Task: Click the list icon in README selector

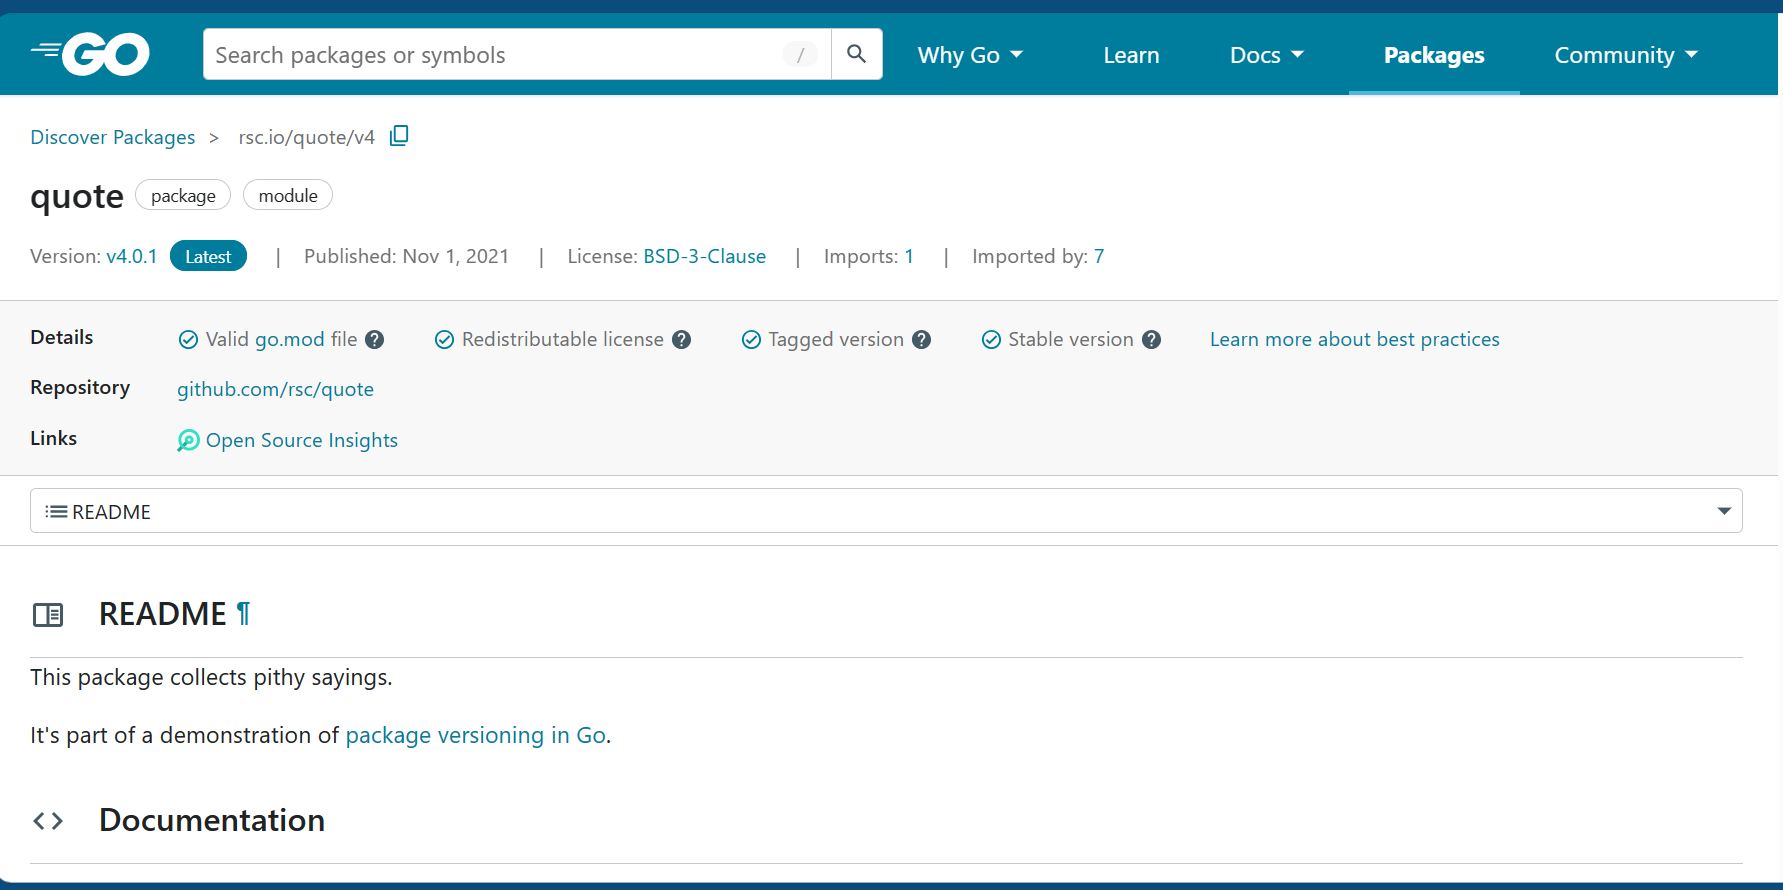Action: click(57, 512)
